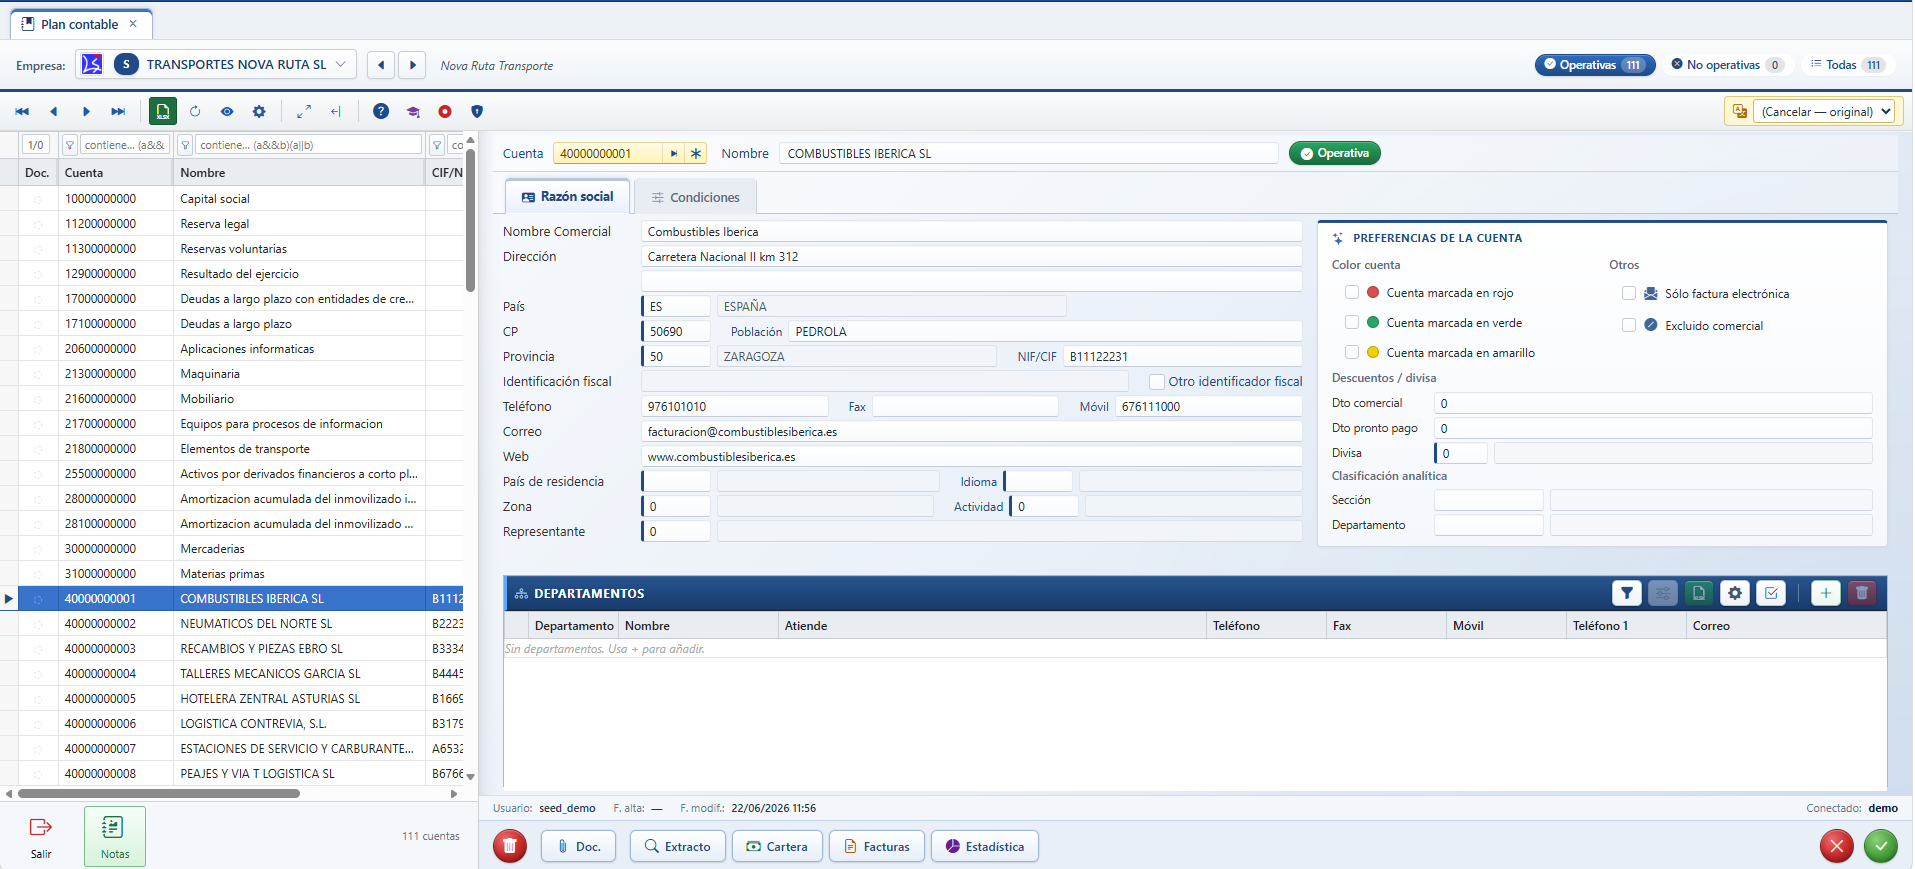The height and width of the screenshot is (869, 1915).
Task: Click the blue shield icon in toolbar
Action: 477,112
